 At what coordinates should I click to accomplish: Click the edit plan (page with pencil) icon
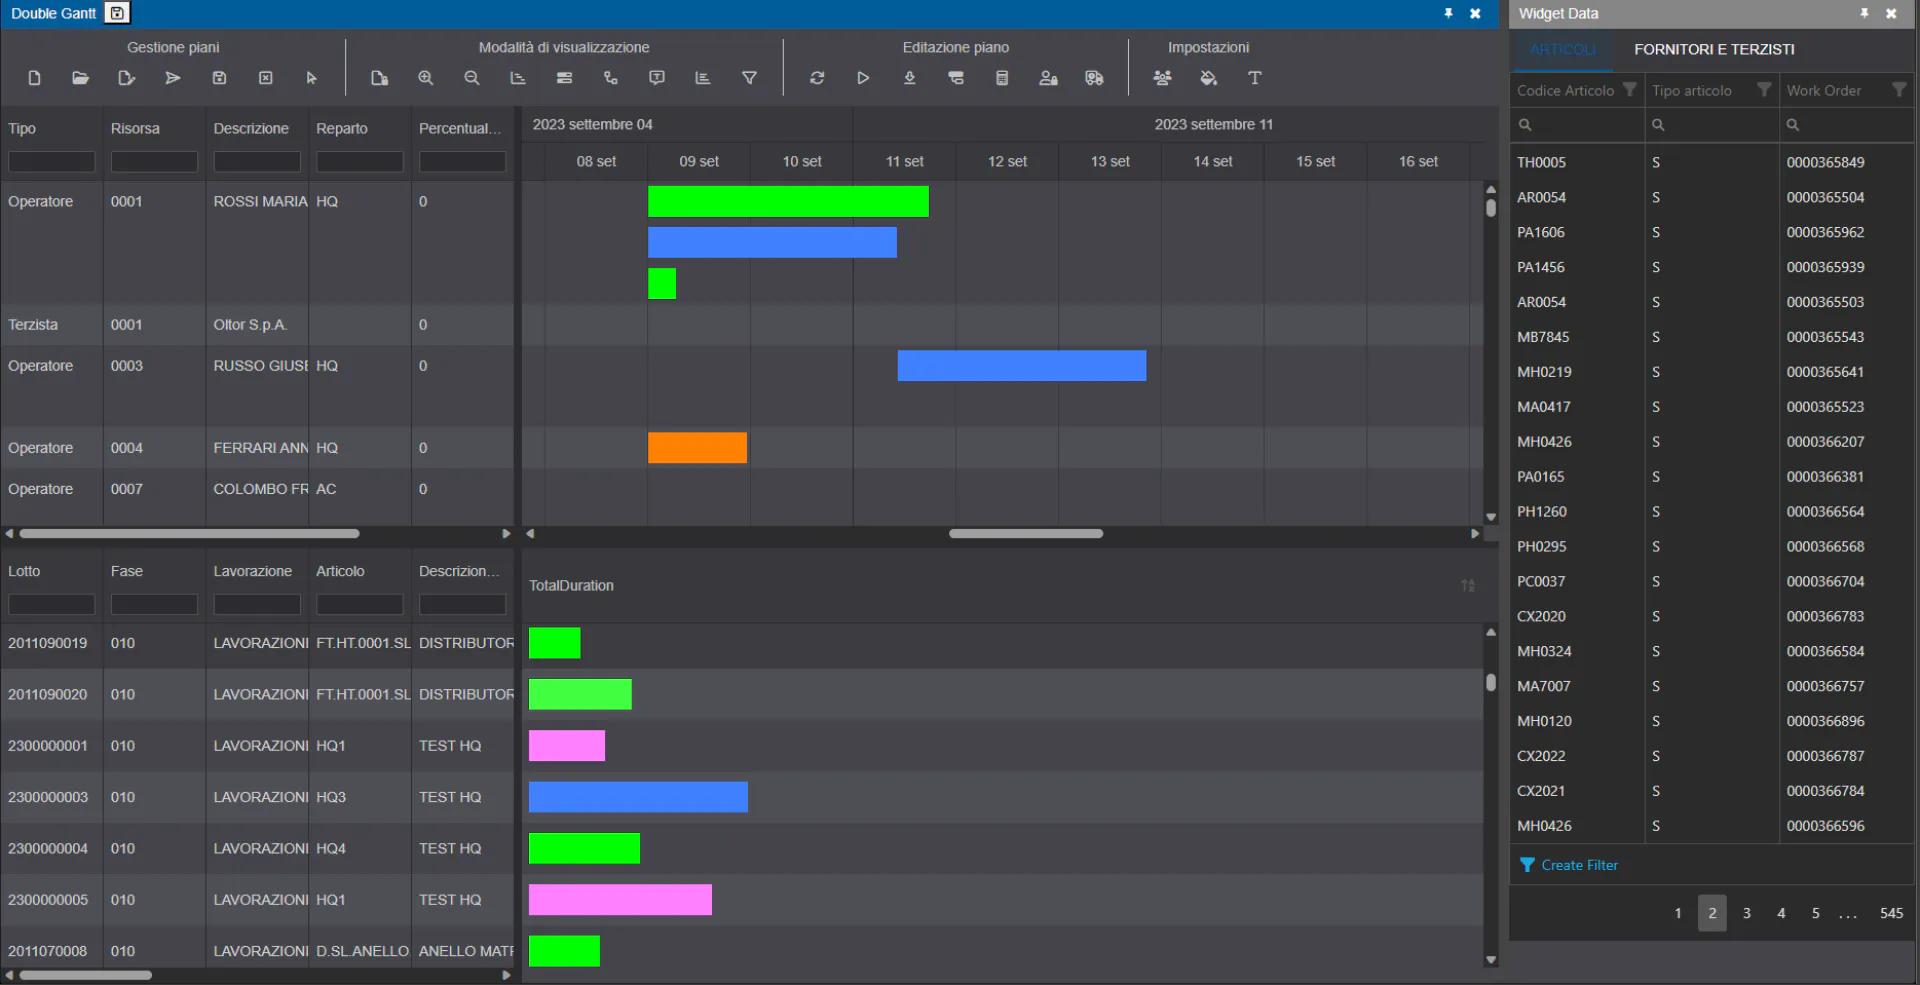(x=126, y=78)
